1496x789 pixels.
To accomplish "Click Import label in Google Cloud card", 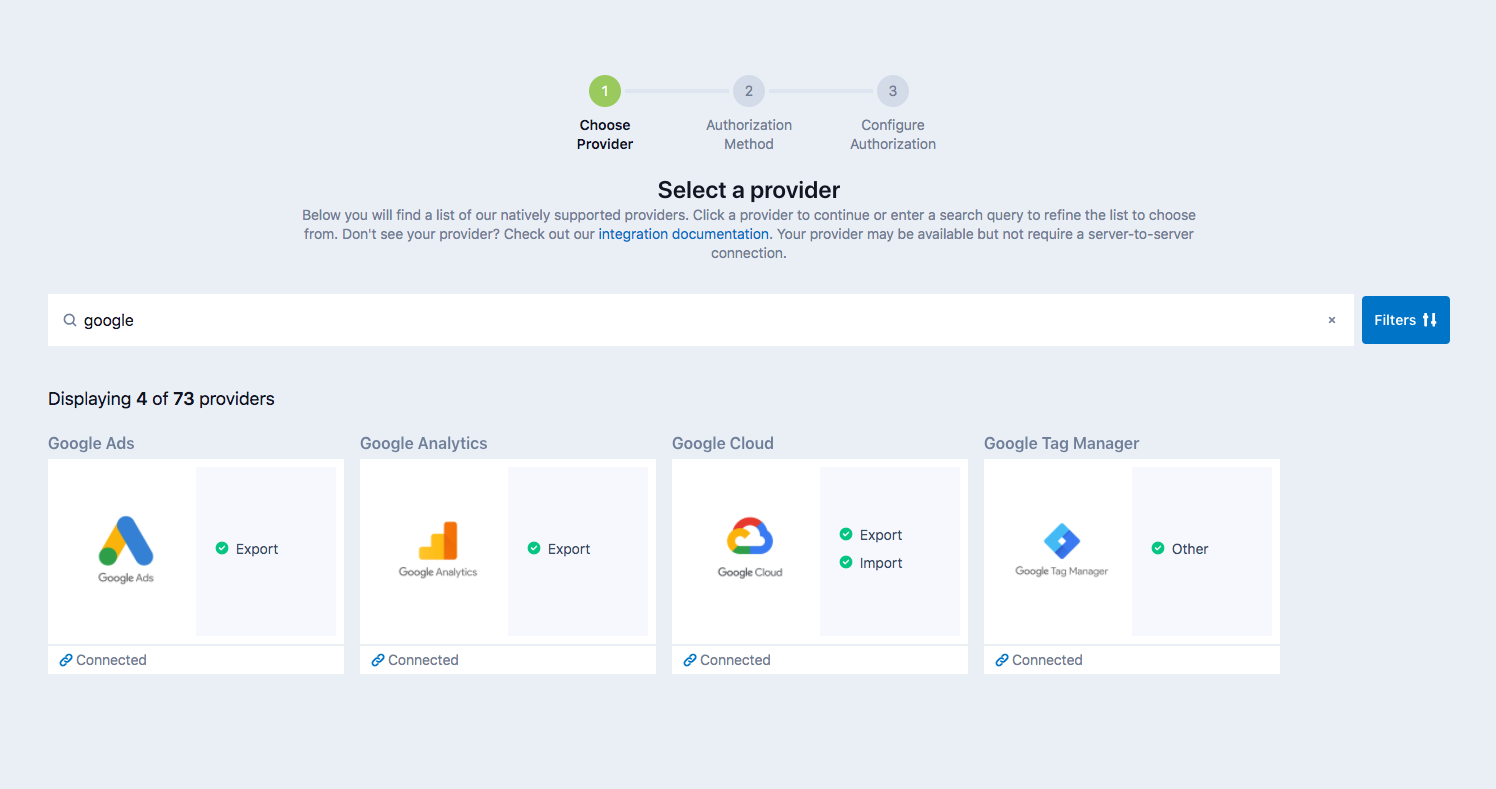I will pyautogui.click(x=881, y=563).
